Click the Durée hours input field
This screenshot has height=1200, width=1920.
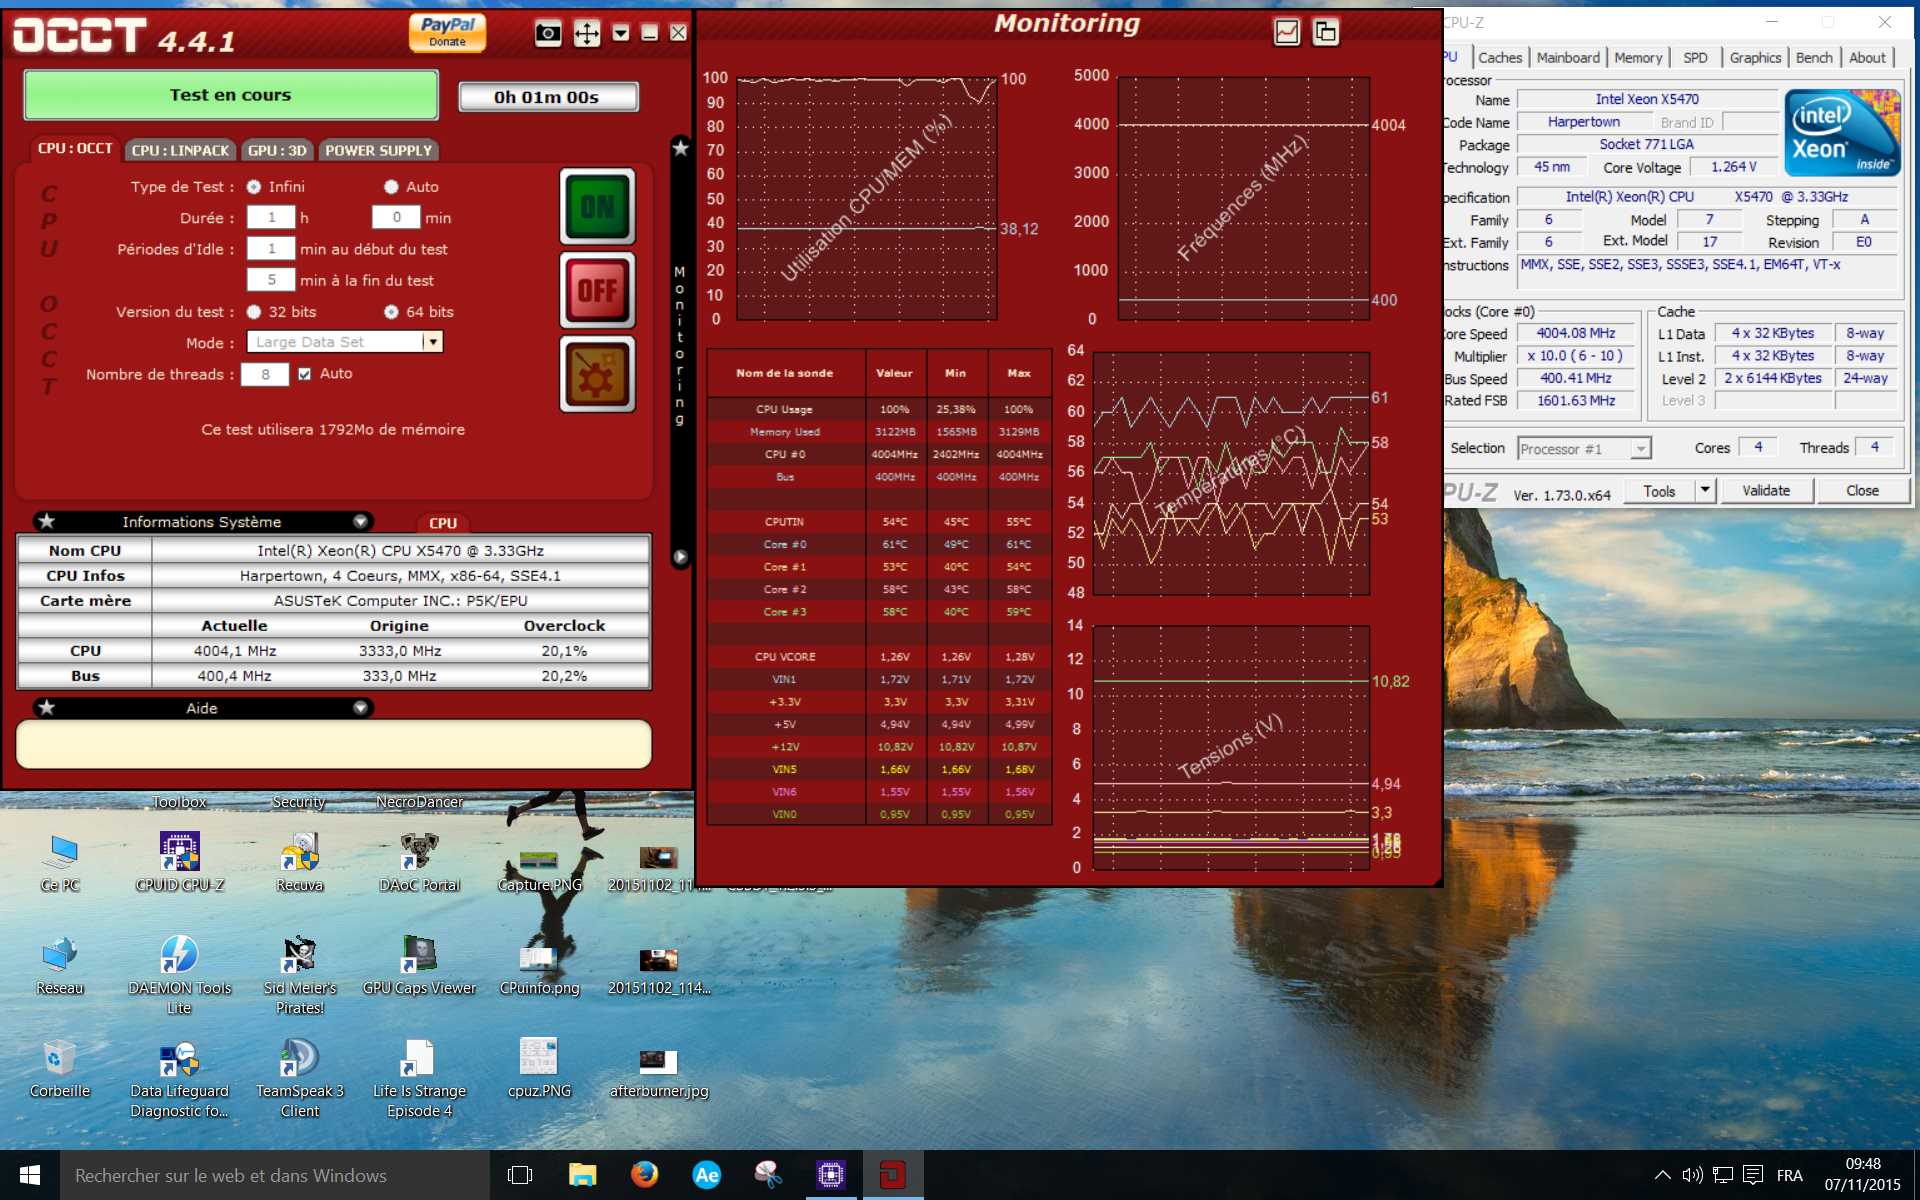[271, 217]
